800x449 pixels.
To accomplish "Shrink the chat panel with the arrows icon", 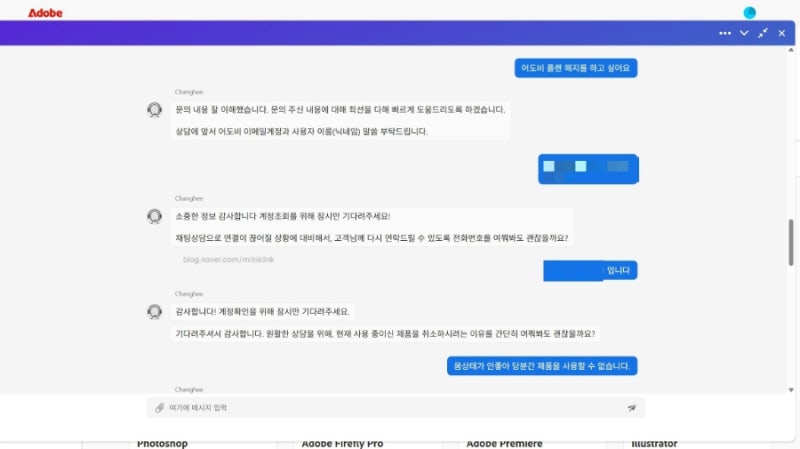I will click(x=763, y=33).
